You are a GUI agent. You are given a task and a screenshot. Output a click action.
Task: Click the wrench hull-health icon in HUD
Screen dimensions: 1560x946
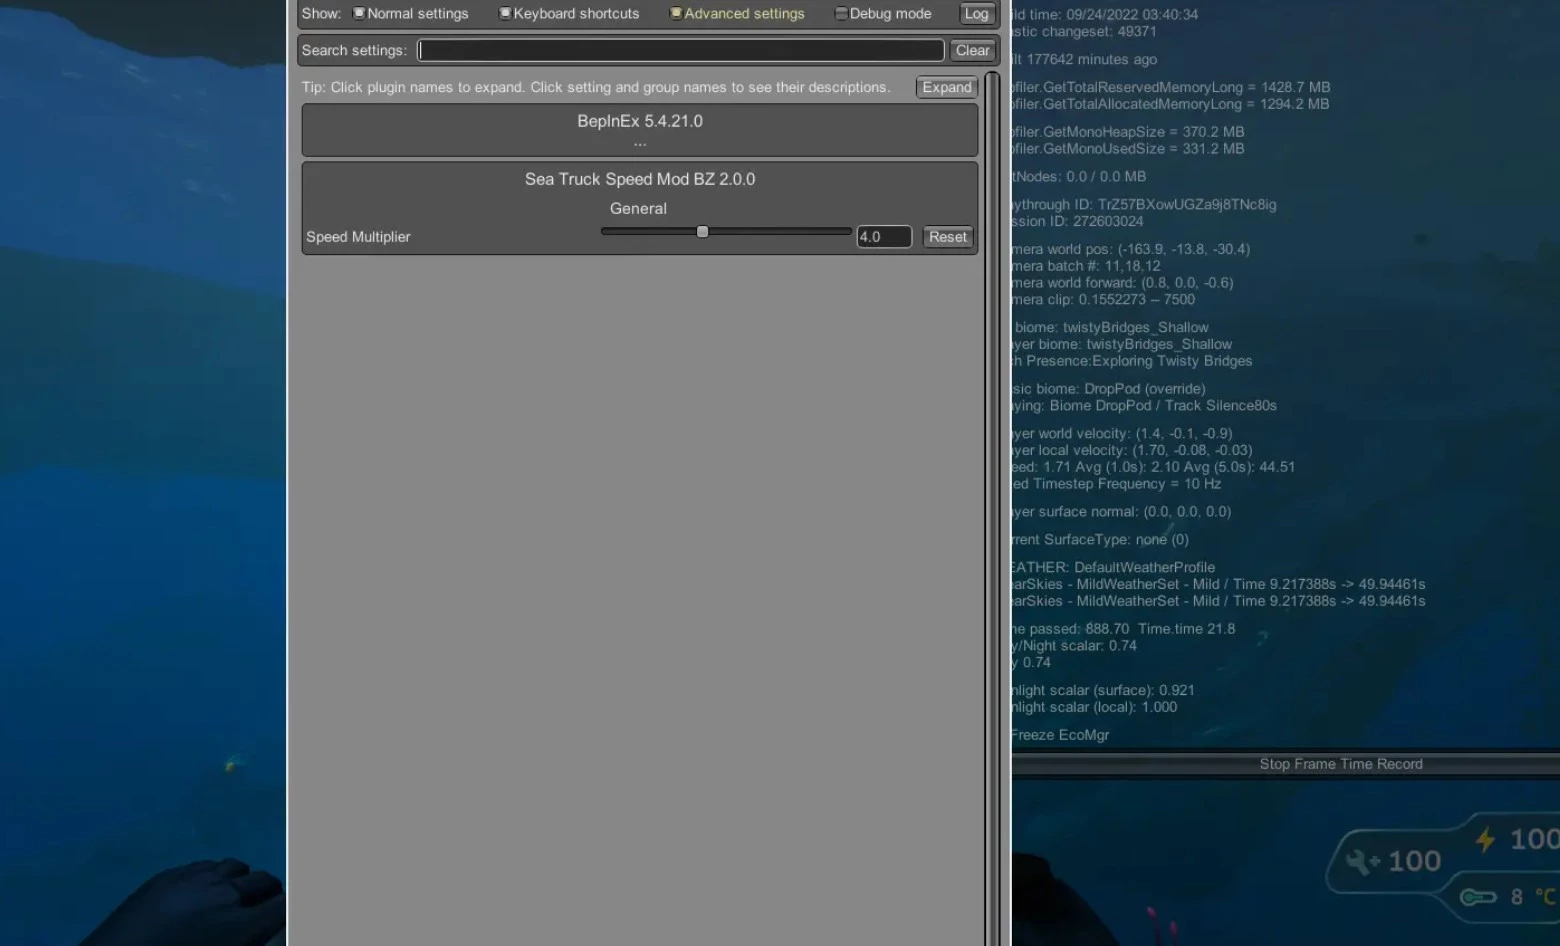click(x=1362, y=861)
